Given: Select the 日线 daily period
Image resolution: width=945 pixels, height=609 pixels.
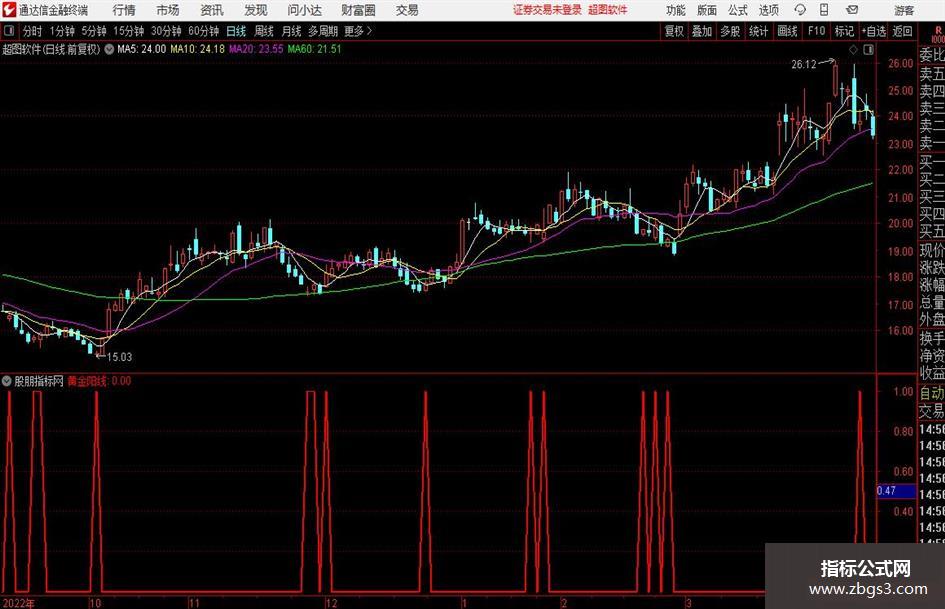Looking at the screenshot, I should 236,31.
